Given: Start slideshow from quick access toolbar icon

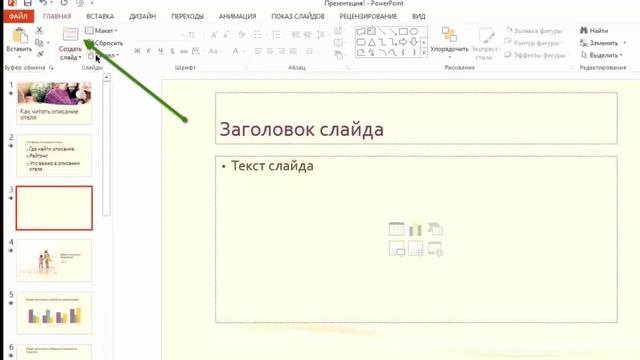Looking at the screenshot, I should 80,3.
